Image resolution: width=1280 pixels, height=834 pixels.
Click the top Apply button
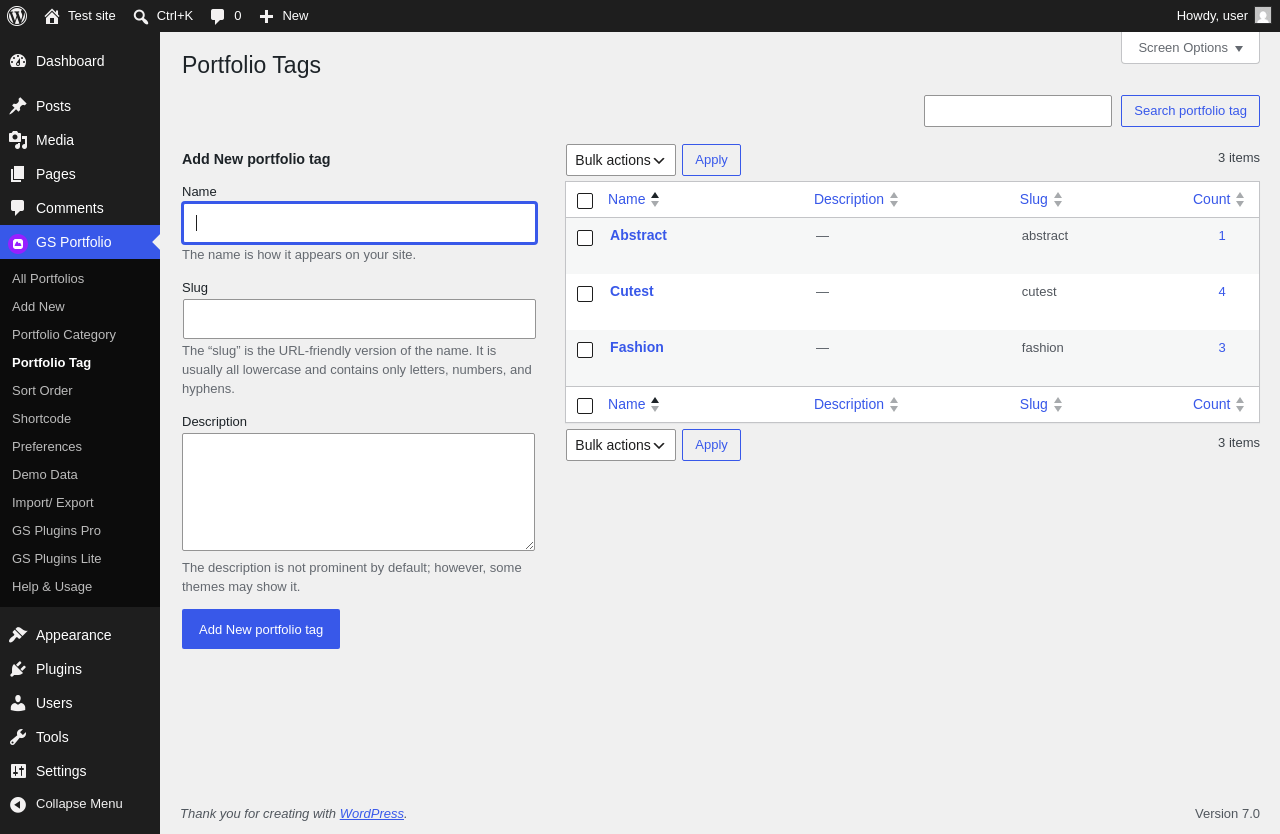click(x=711, y=160)
